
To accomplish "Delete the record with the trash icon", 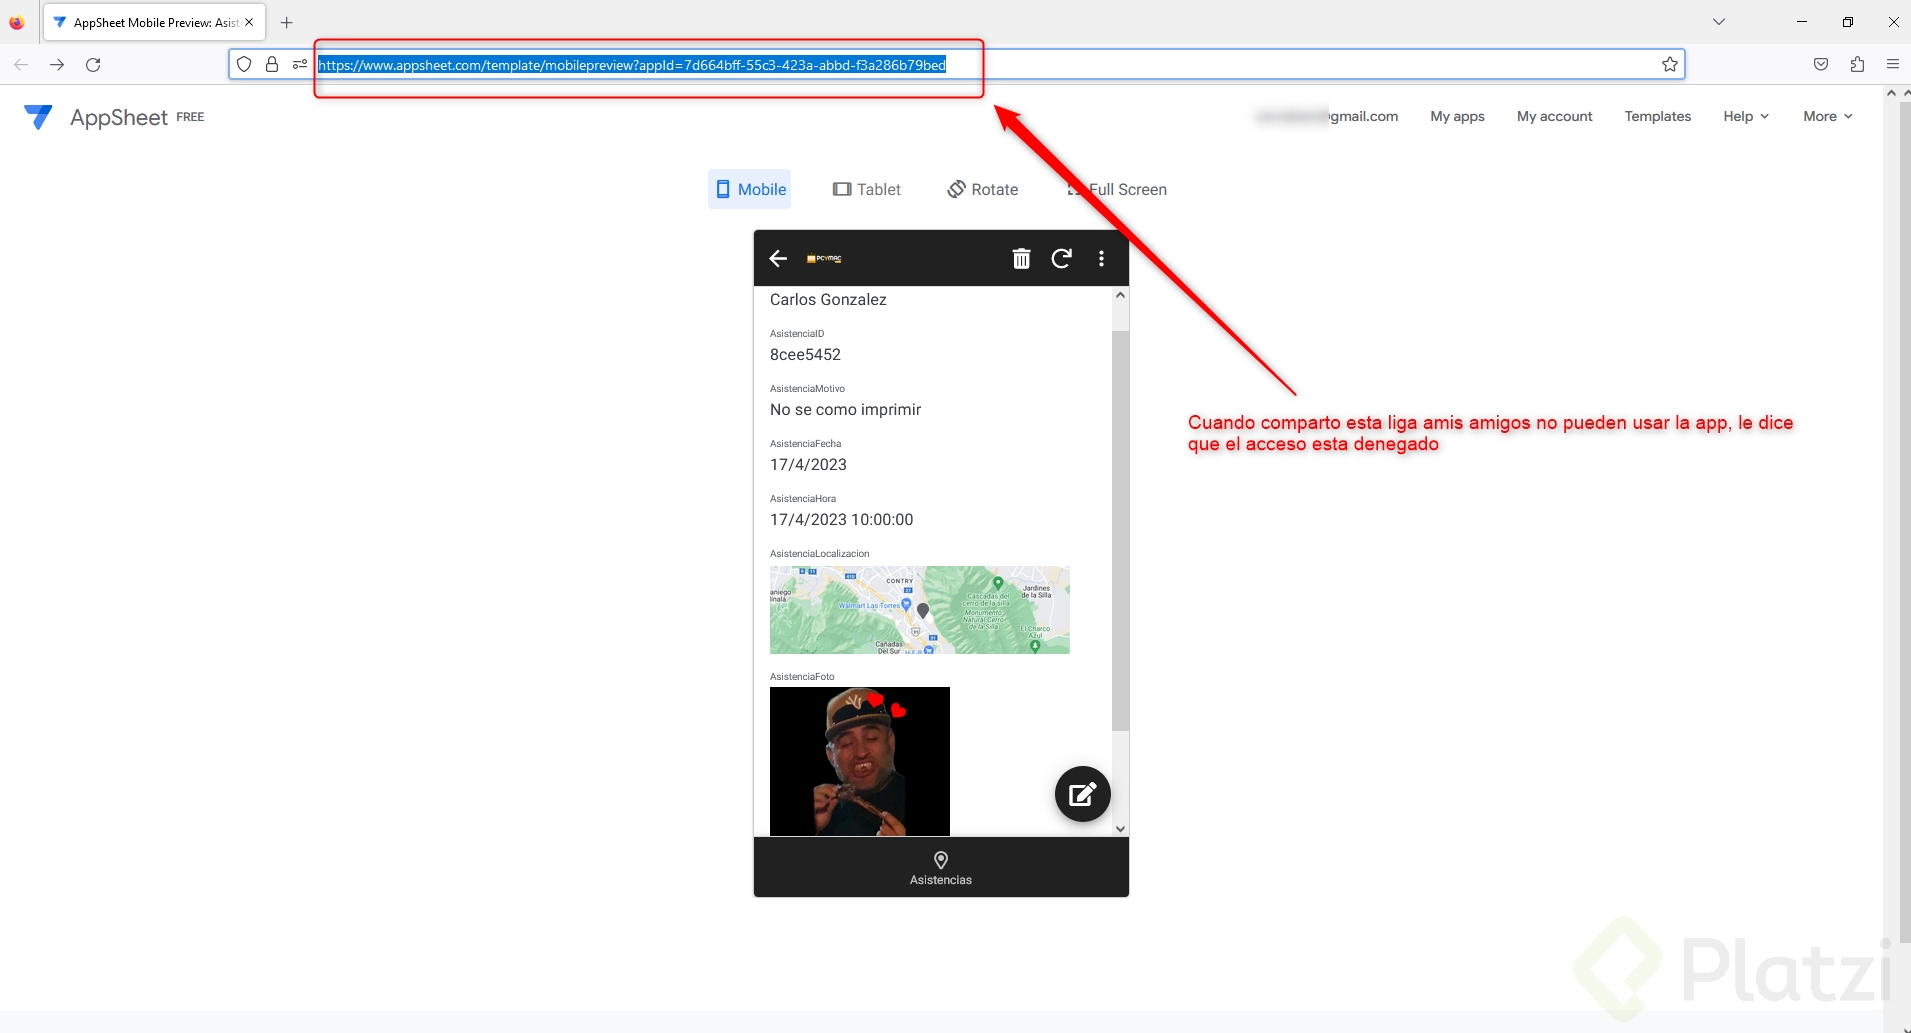I will tap(1021, 259).
